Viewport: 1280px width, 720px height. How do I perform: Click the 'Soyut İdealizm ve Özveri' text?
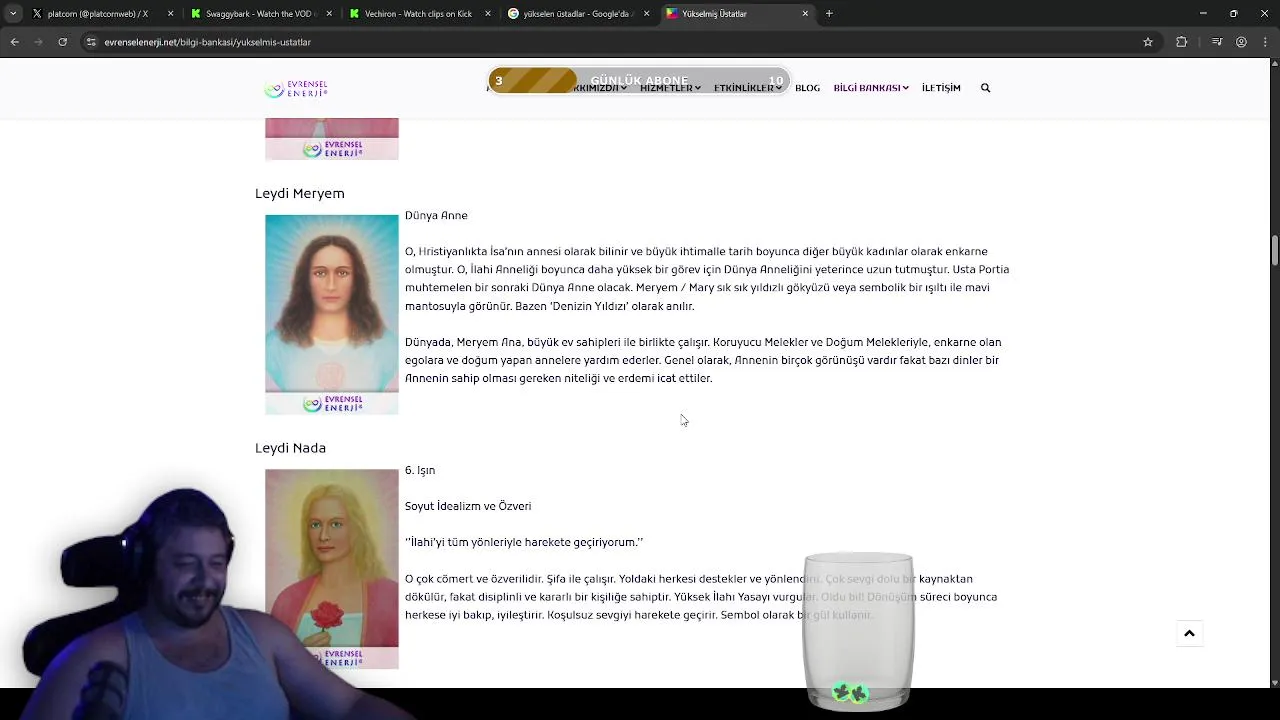click(x=468, y=506)
